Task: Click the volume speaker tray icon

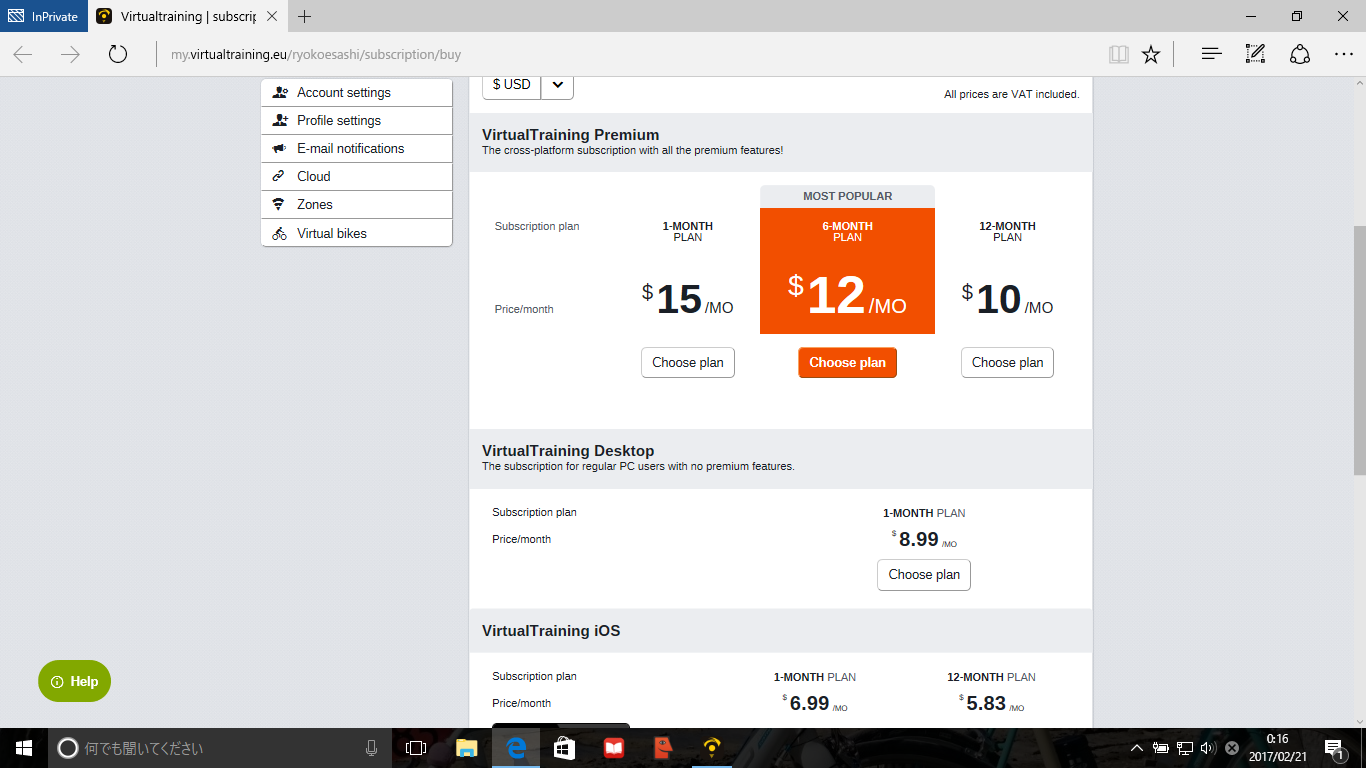Action: (1207, 747)
